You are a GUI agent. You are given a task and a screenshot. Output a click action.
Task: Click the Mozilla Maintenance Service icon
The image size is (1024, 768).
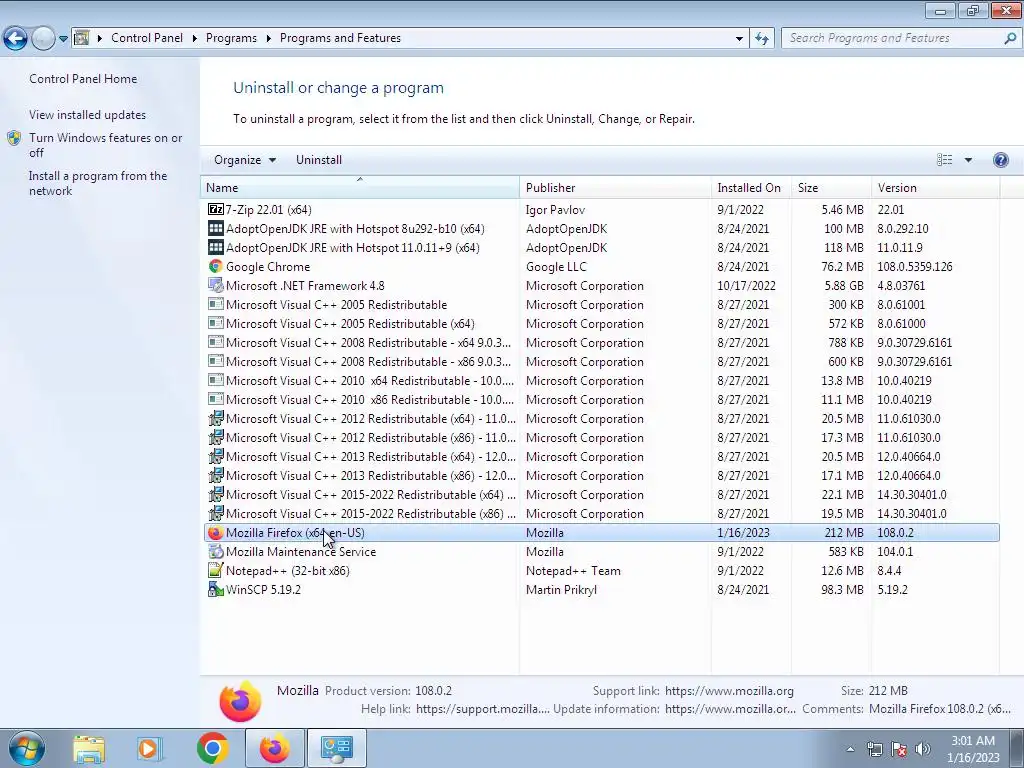pyautogui.click(x=216, y=552)
